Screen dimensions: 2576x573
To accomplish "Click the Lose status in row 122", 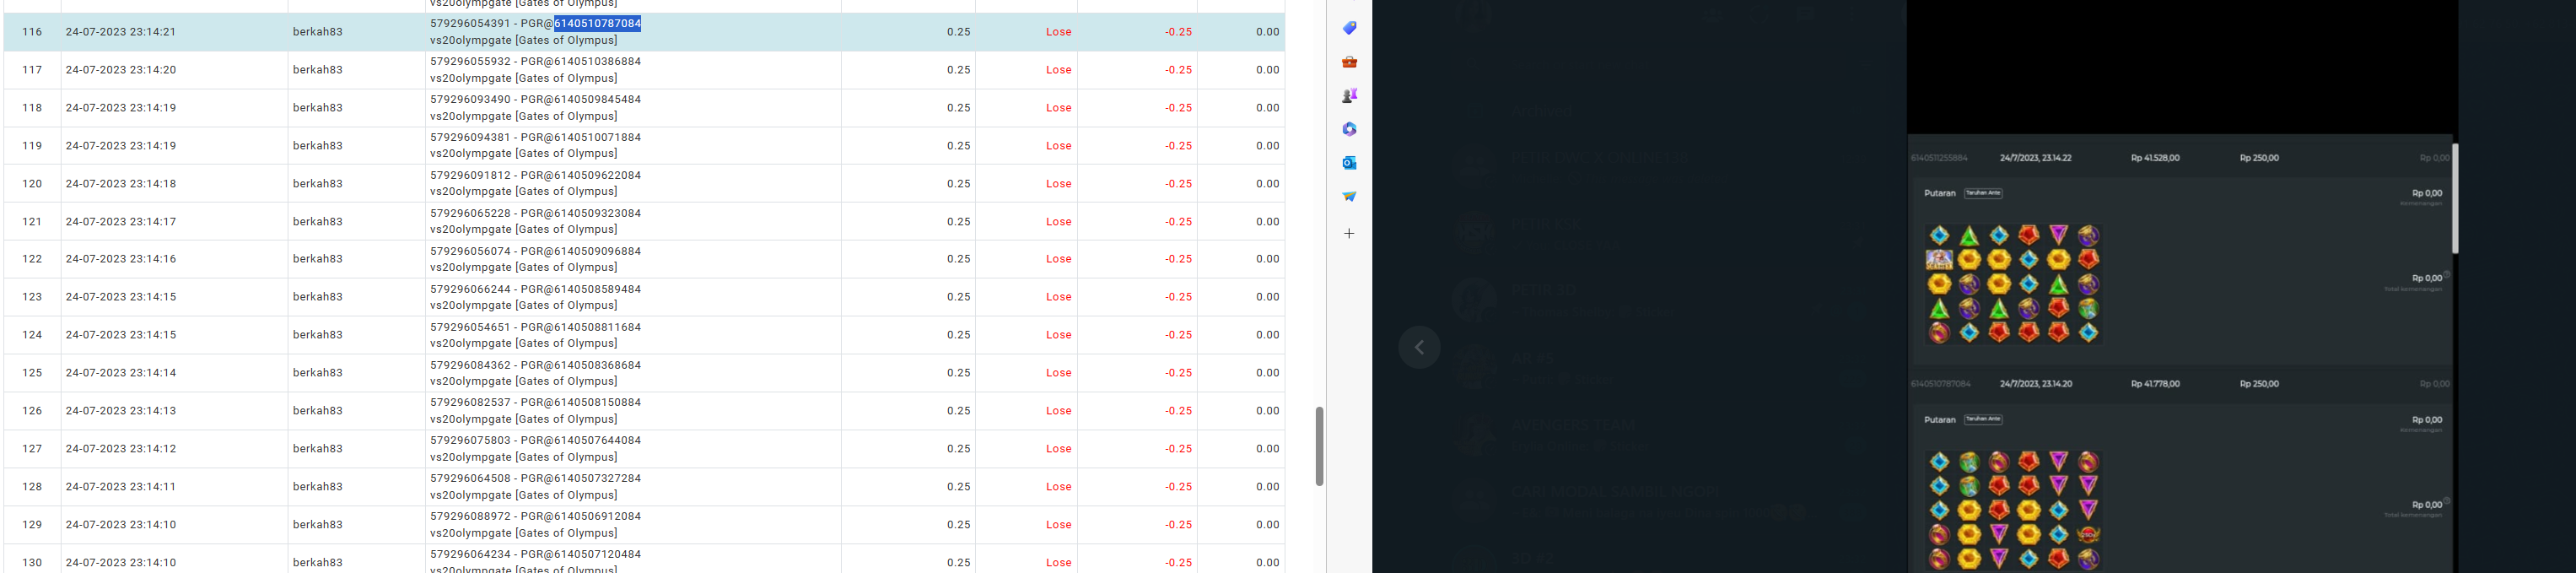I will [1059, 259].
